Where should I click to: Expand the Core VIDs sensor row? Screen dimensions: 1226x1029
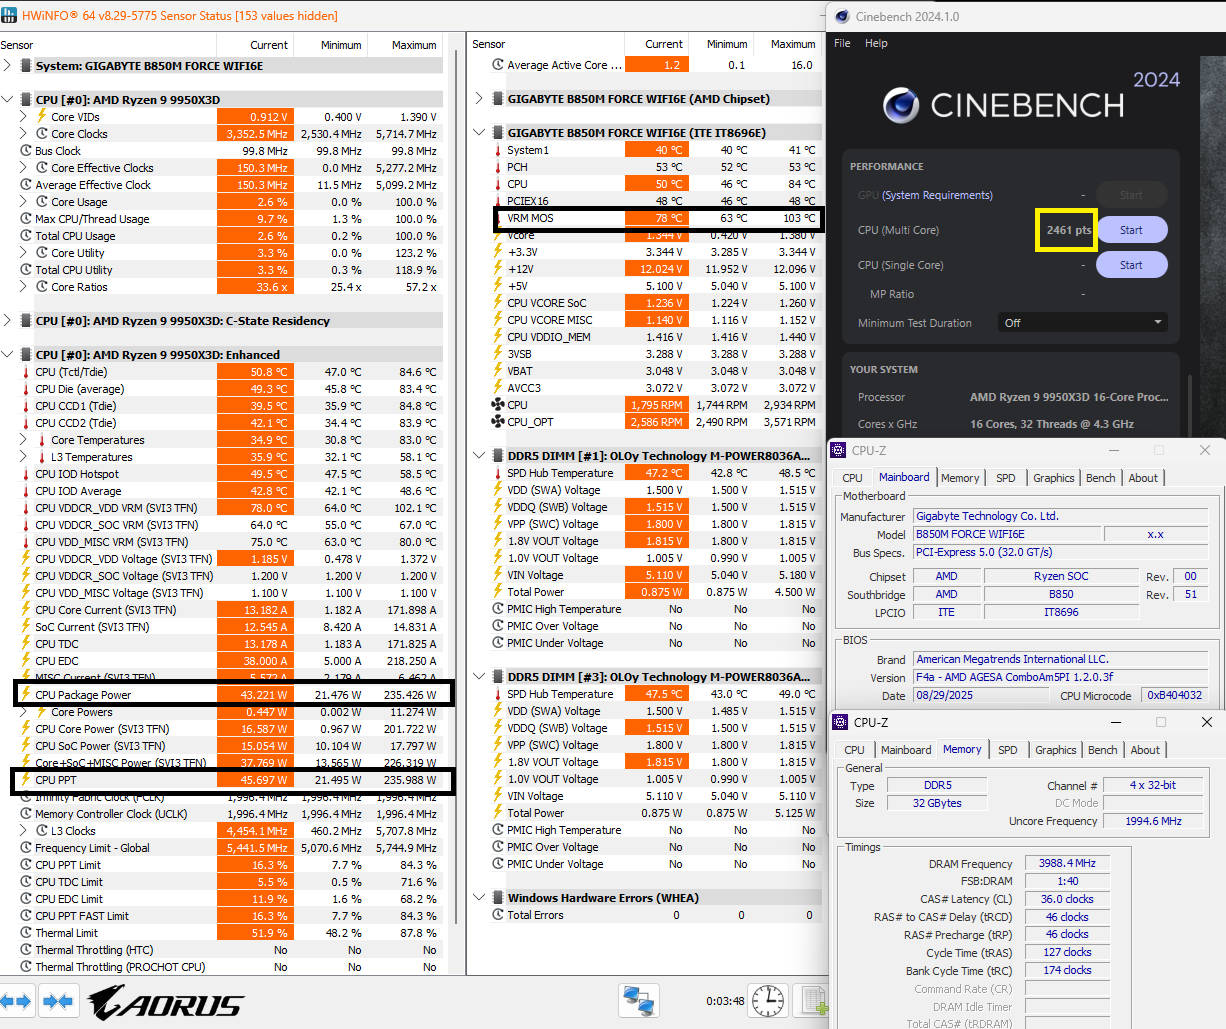tap(24, 117)
